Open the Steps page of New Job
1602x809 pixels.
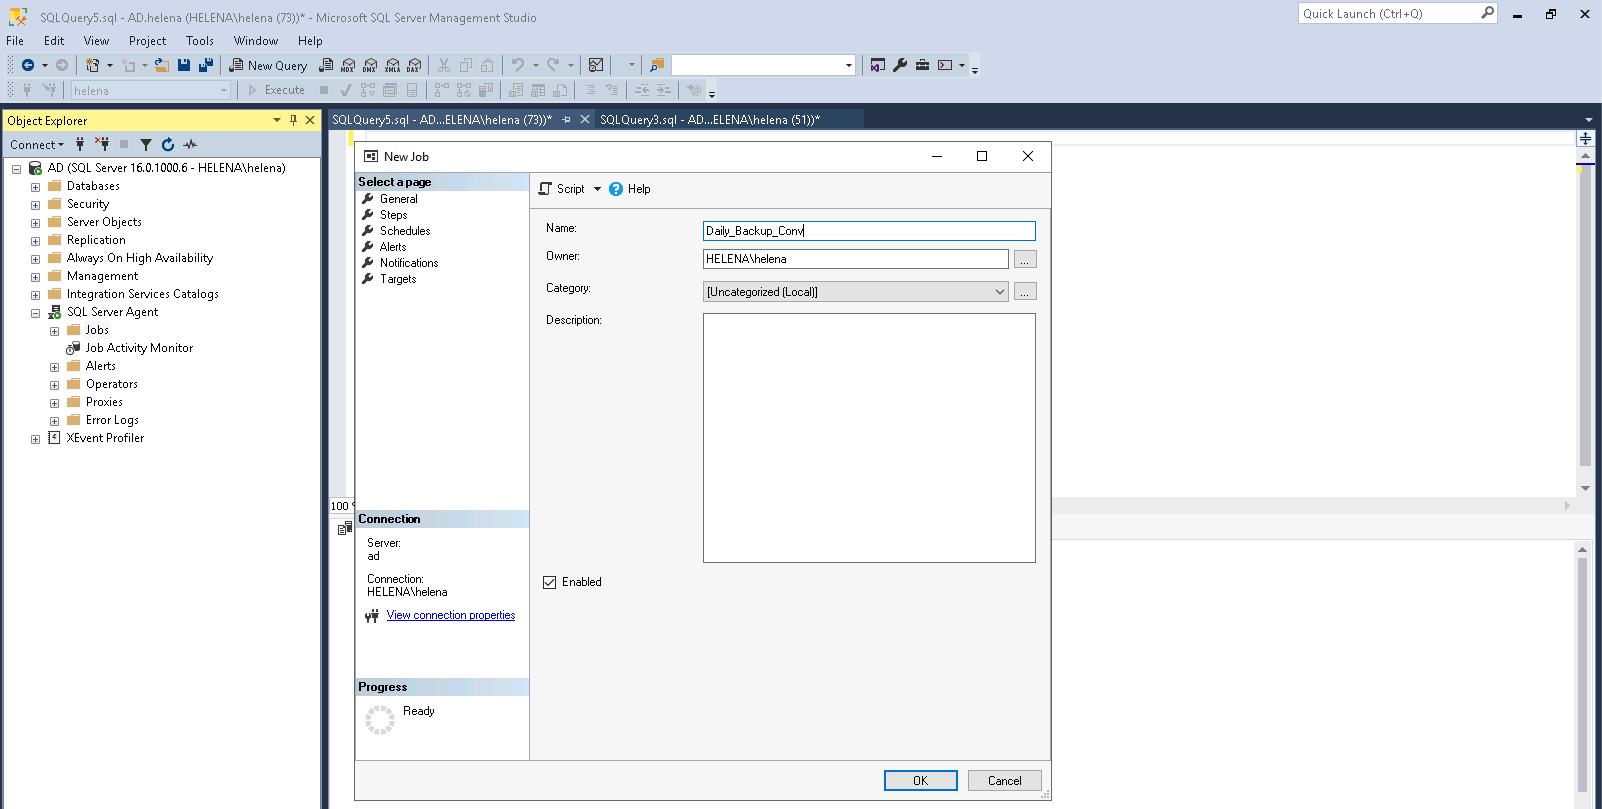(x=393, y=215)
